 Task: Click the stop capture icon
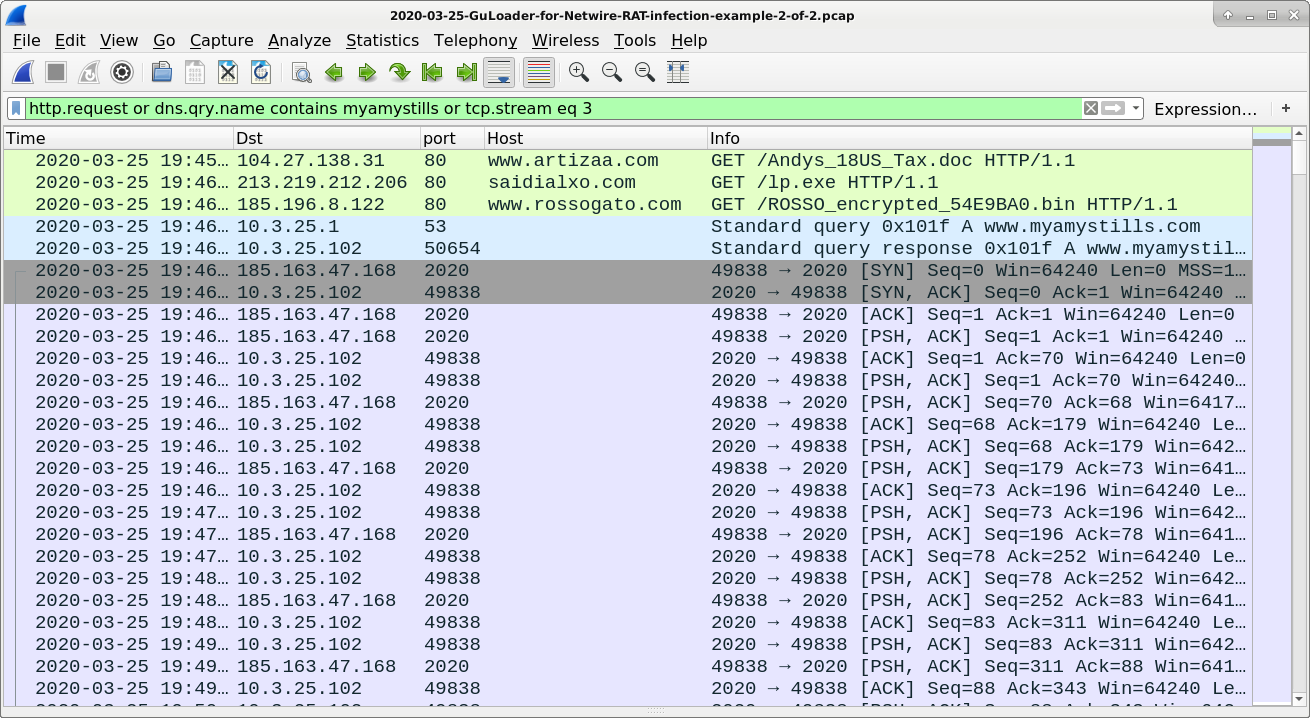(x=55, y=72)
